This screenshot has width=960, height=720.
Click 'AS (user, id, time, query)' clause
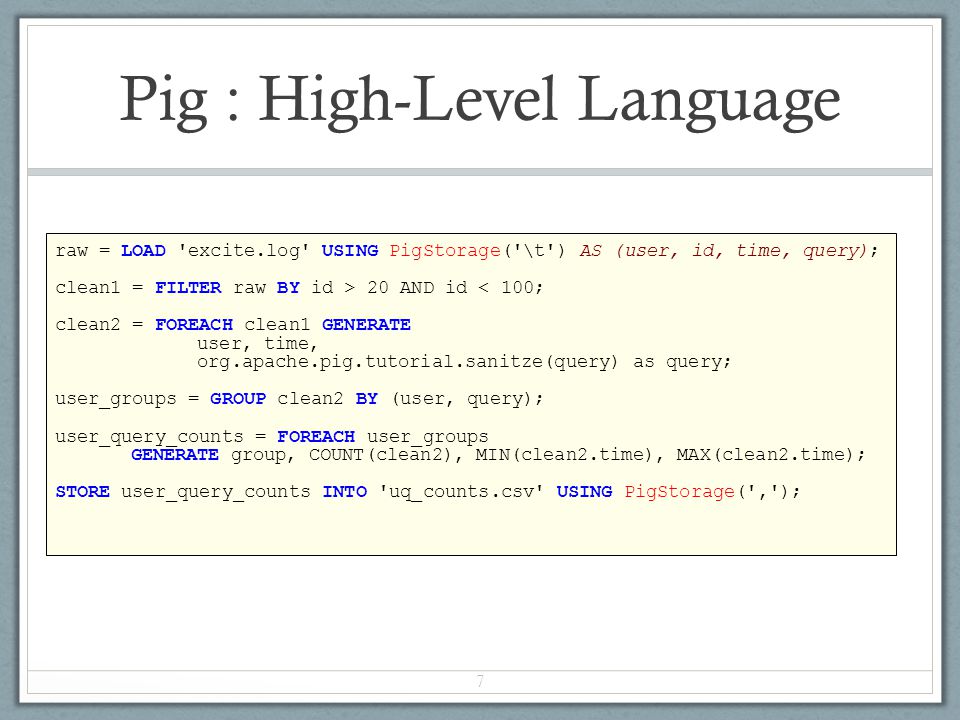click(723, 251)
